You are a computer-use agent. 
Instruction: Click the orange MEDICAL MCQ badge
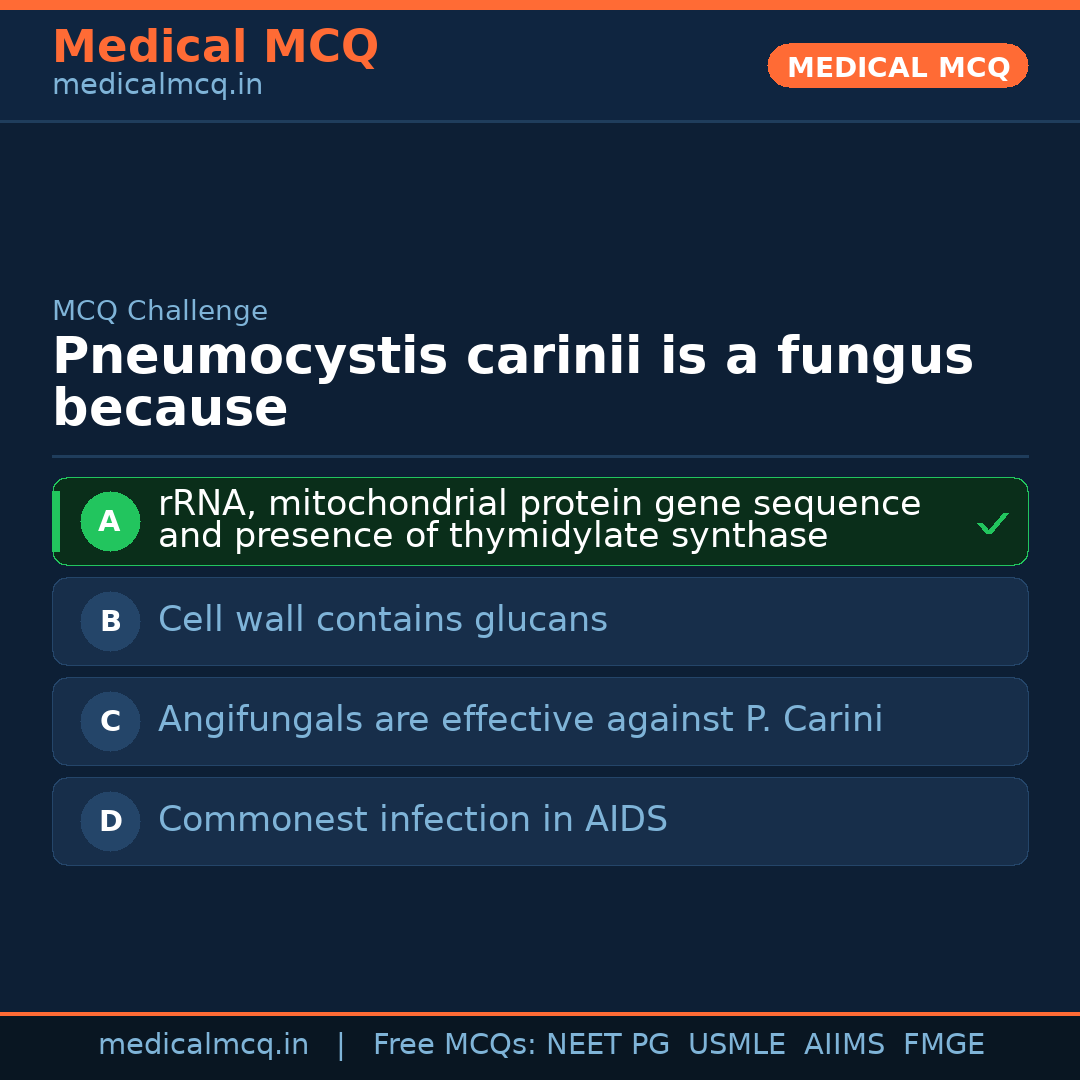897,66
